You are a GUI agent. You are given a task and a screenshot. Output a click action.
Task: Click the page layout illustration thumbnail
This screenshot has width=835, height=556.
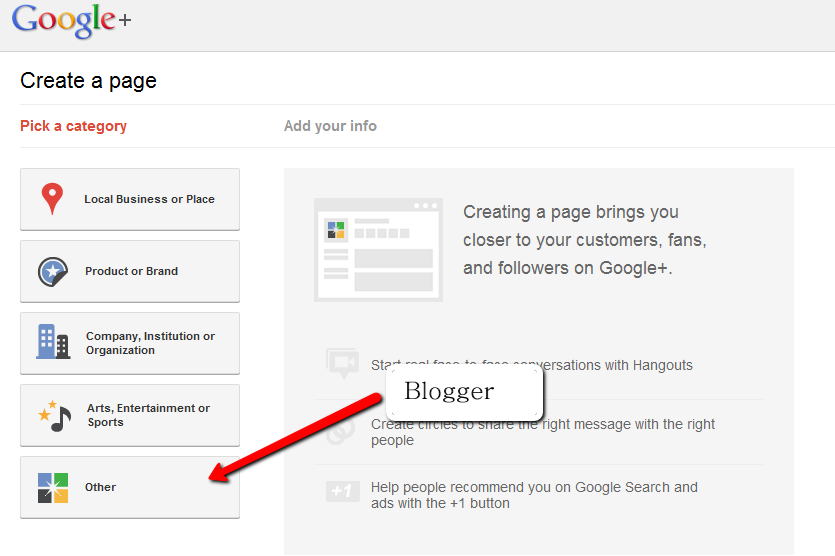pos(378,250)
